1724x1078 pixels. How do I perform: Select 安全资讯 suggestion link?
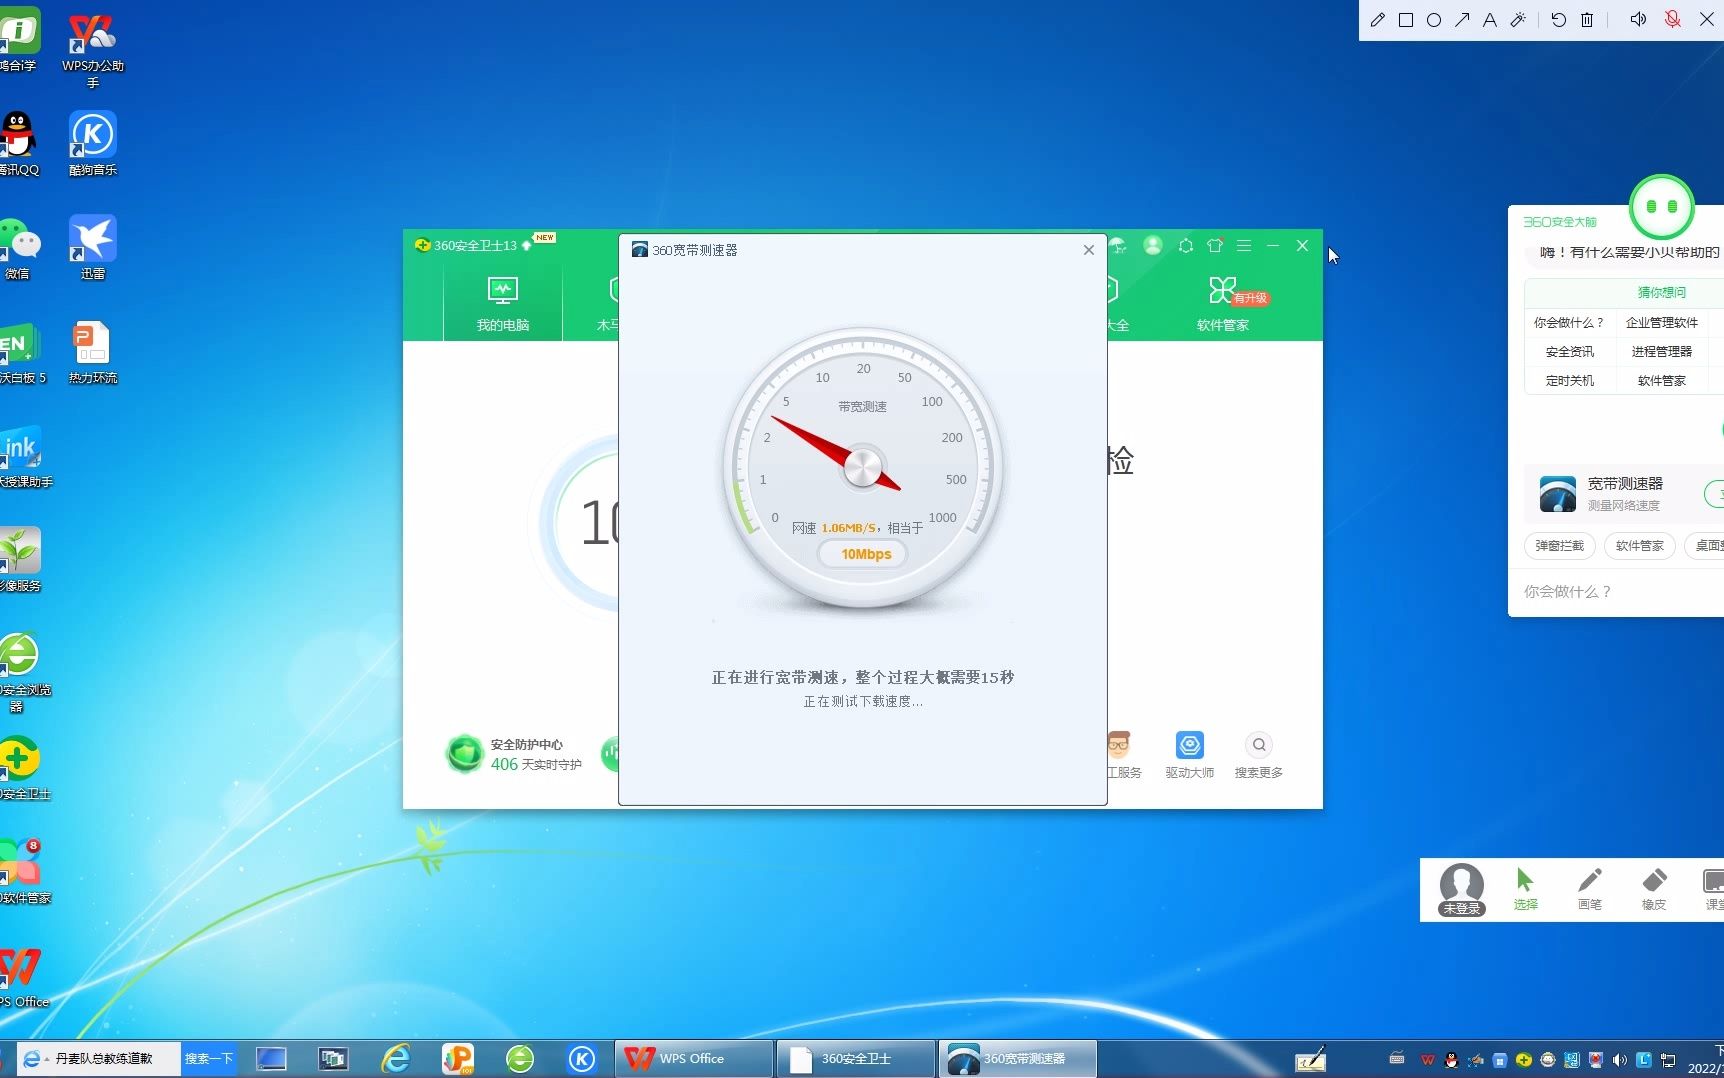click(x=1569, y=352)
